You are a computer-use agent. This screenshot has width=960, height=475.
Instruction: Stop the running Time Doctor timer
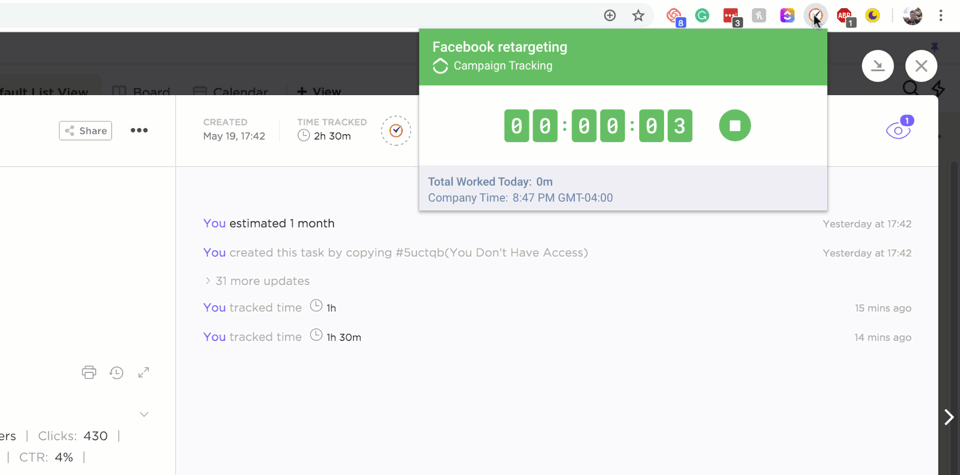pos(734,126)
